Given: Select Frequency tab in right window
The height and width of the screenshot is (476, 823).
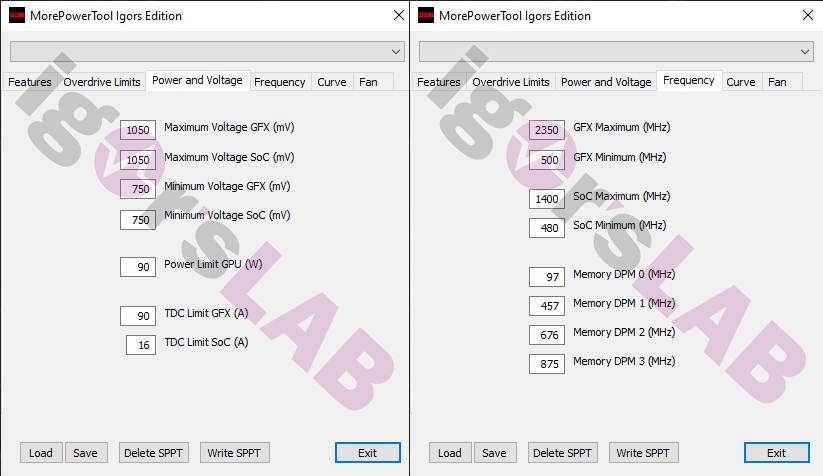Looking at the screenshot, I should 689,80.
